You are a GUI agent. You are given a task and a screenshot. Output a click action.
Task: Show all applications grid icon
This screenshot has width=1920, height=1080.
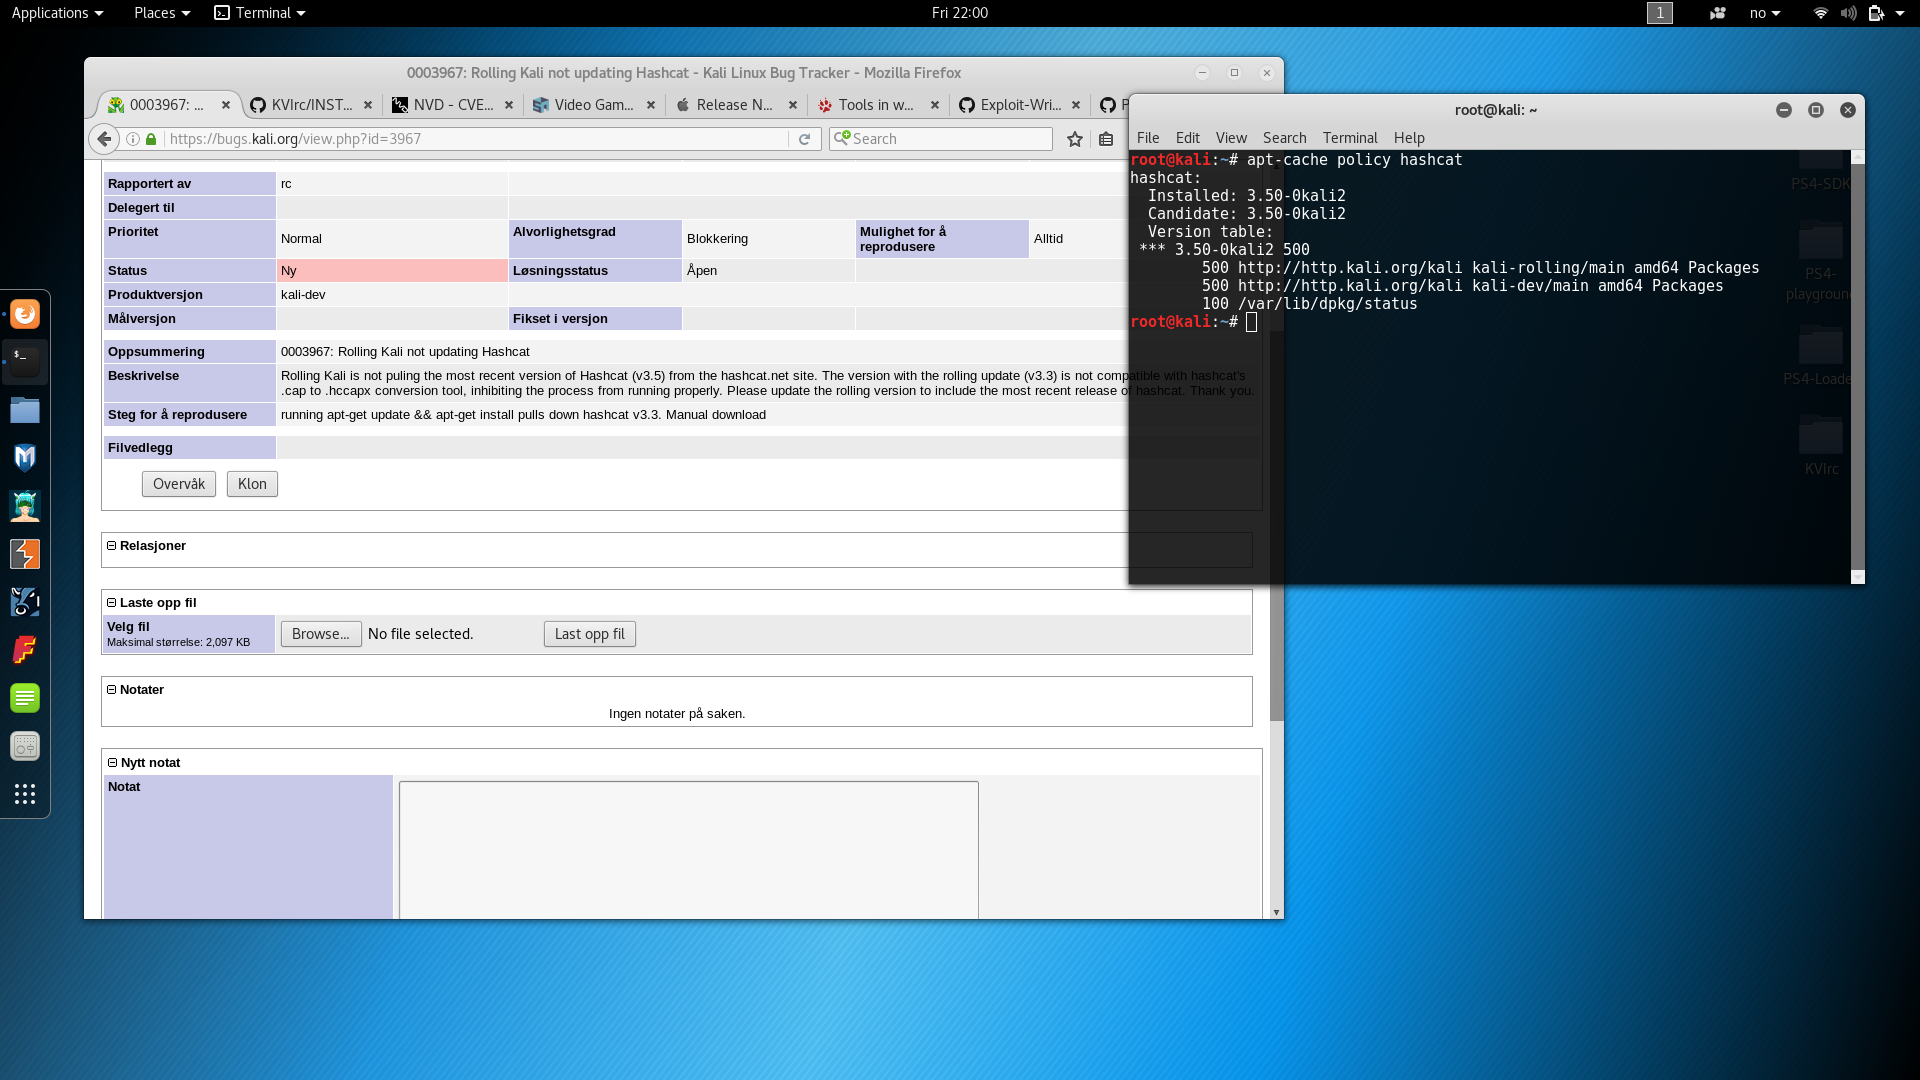coord(25,794)
